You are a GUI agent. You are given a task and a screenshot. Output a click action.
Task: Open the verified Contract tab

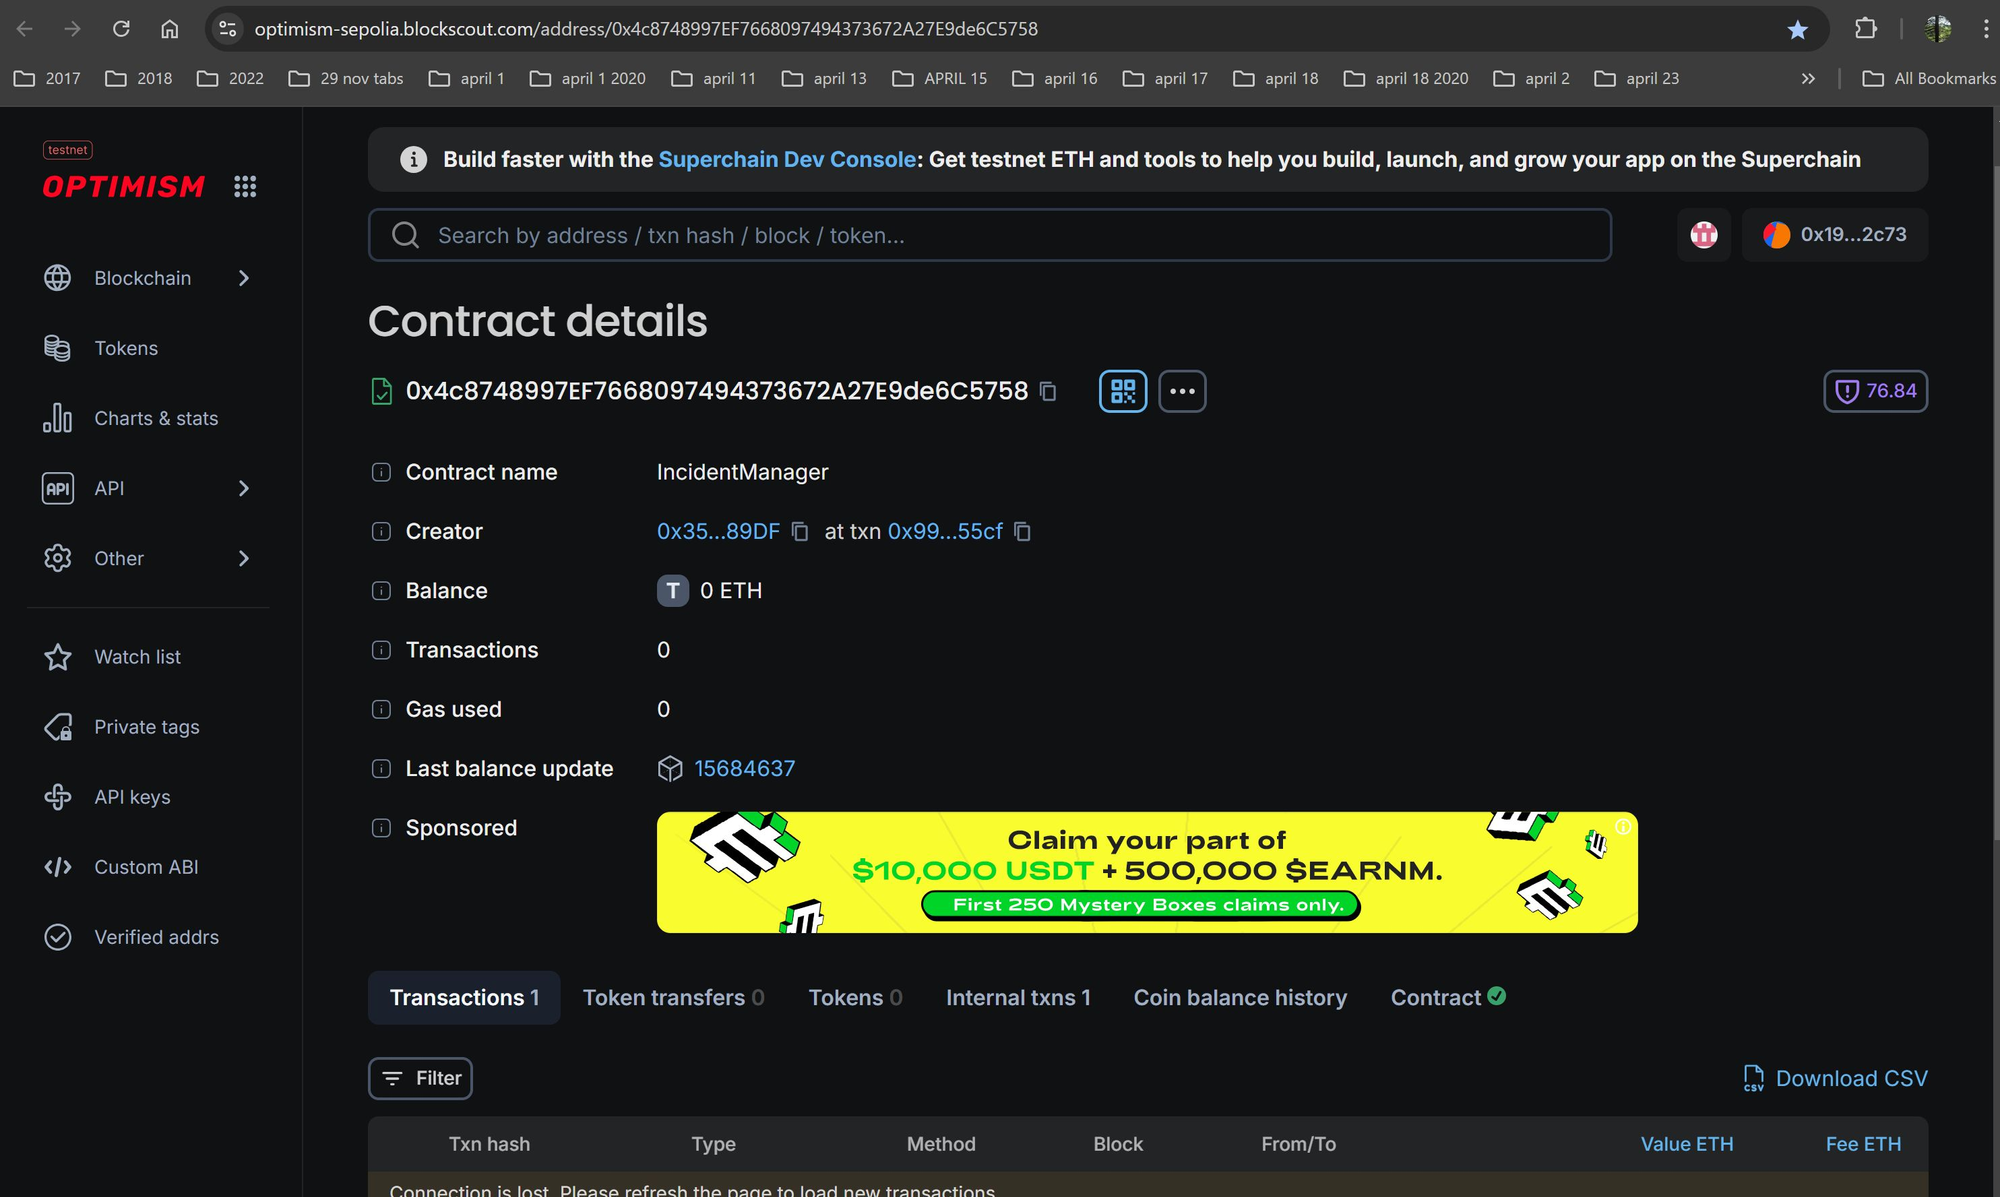pyautogui.click(x=1447, y=997)
